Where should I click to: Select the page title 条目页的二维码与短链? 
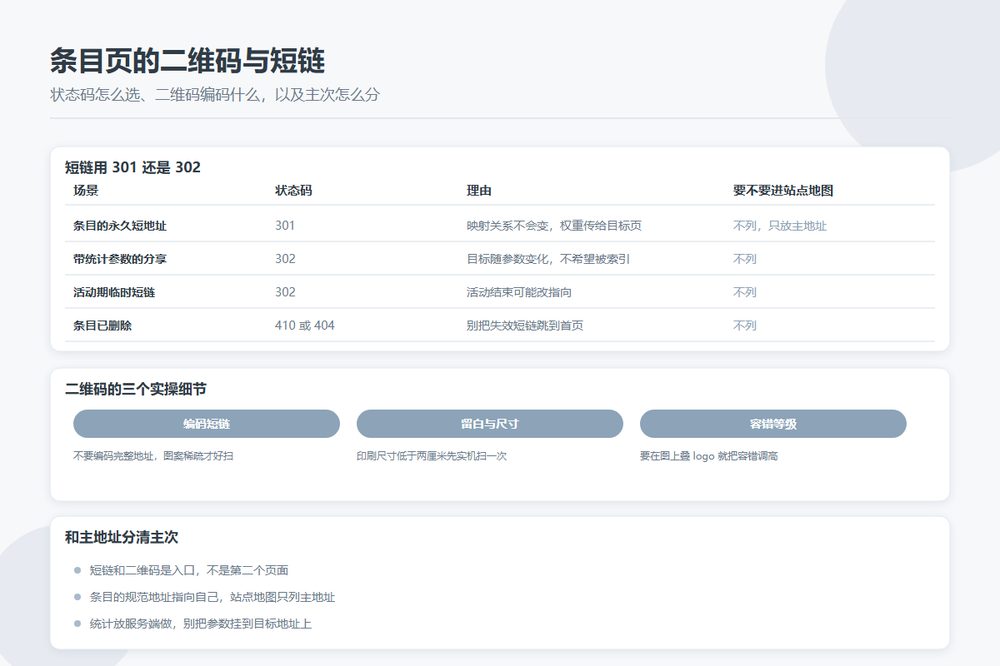point(188,61)
